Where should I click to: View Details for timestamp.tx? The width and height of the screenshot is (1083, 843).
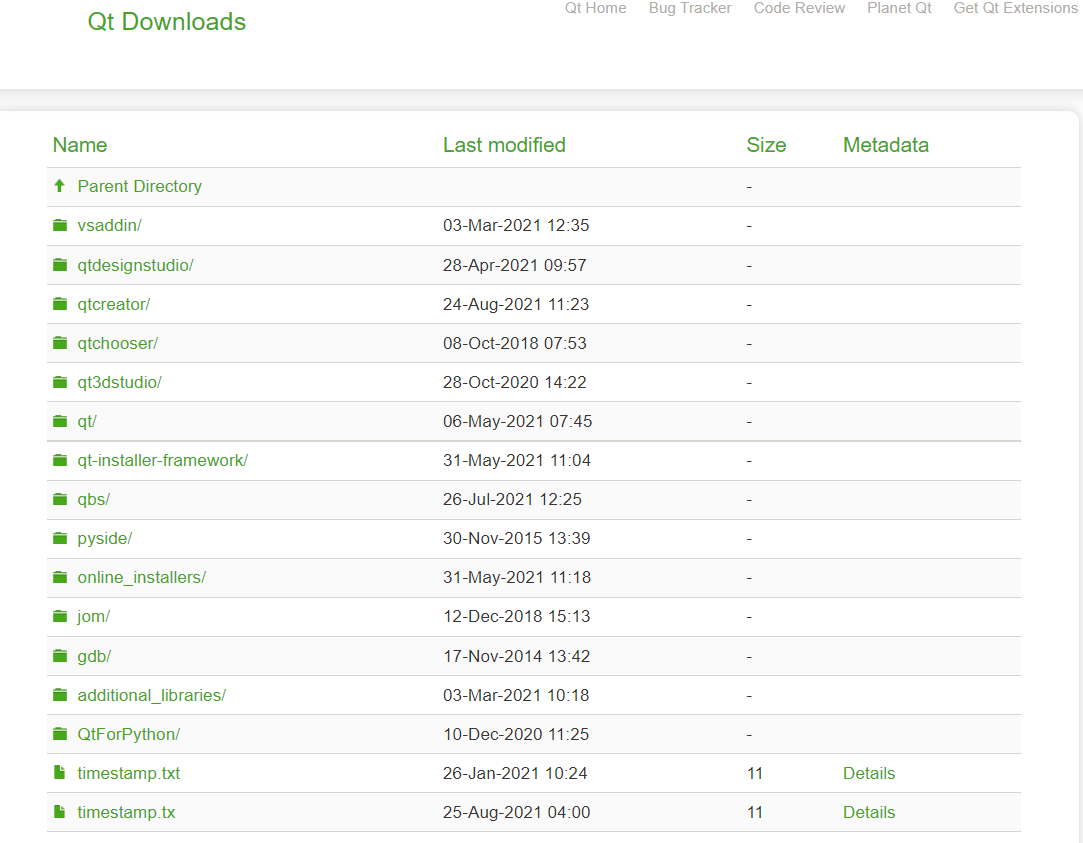coord(869,813)
